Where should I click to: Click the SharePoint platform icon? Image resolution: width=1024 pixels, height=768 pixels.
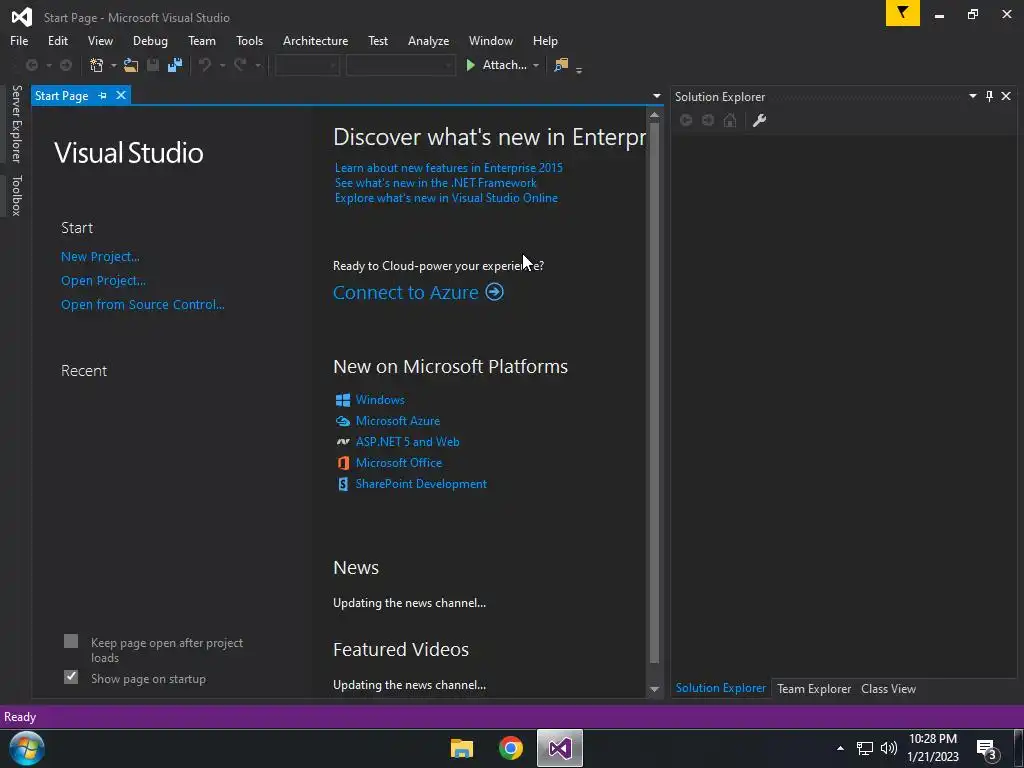click(x=343, y=484)
